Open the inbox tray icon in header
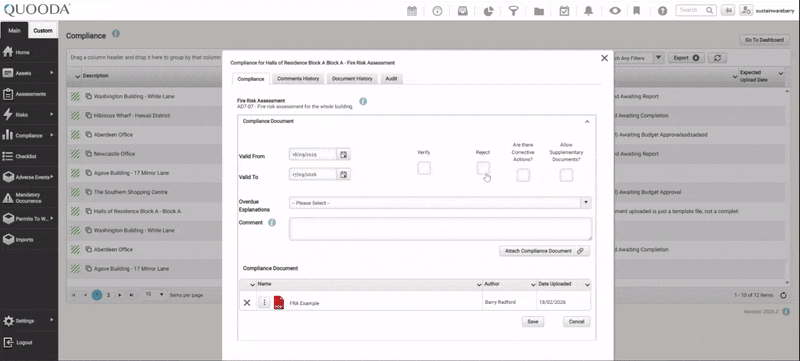 pyautogui.click(x=463, y=11)
